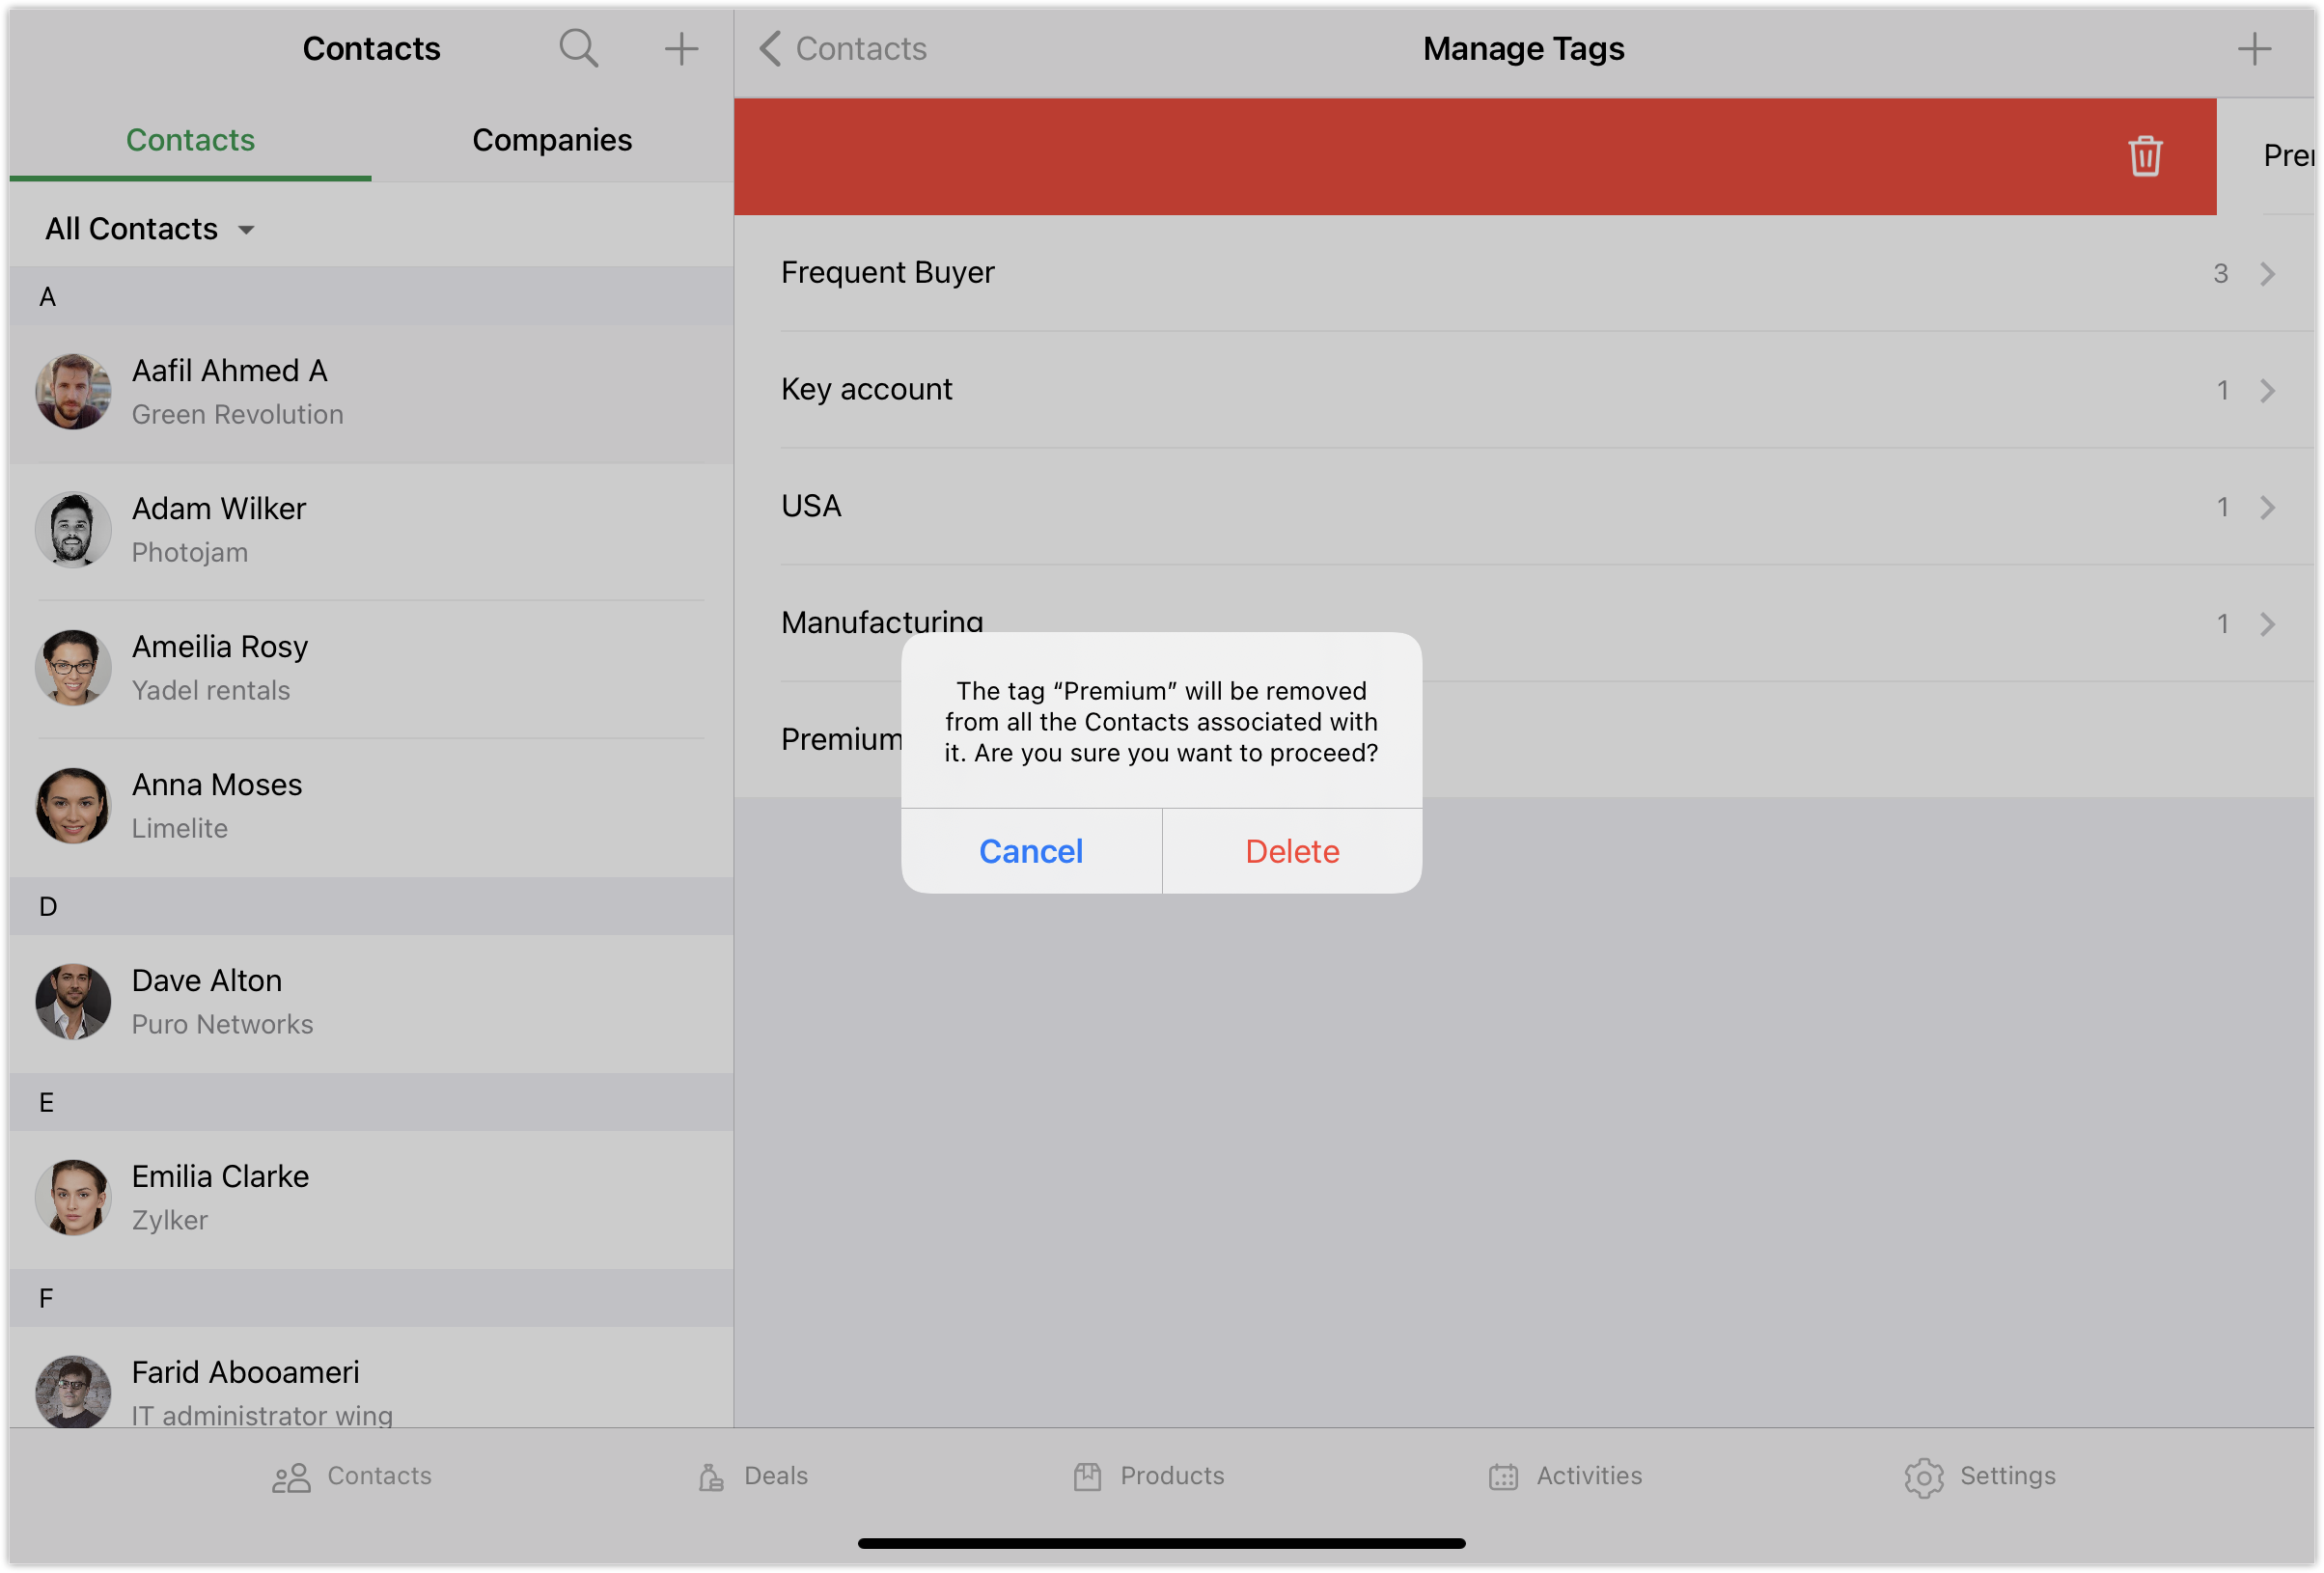Open Adam Wilker's profile photo

[73, 530]
